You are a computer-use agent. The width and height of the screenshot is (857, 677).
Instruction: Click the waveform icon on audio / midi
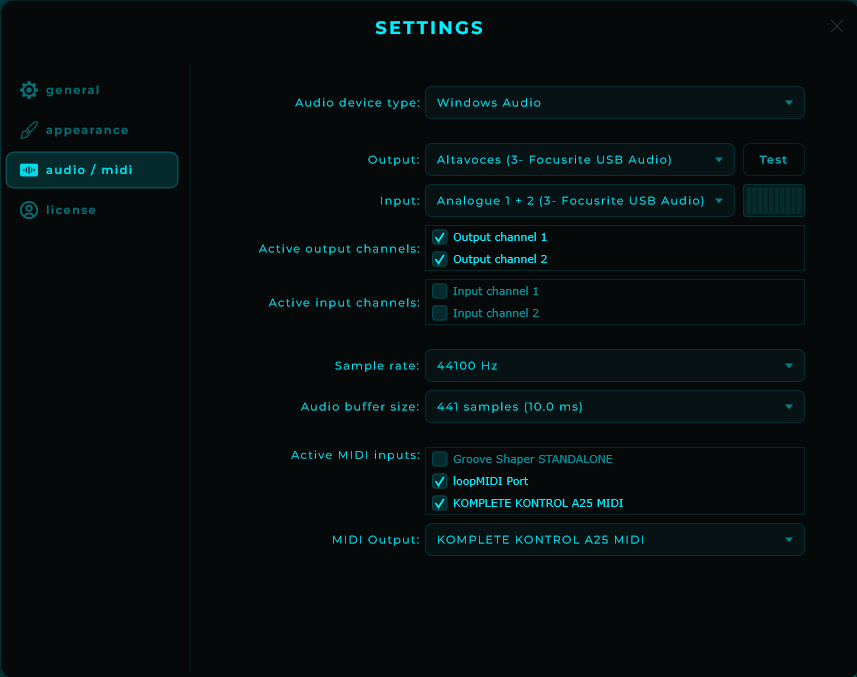pos(29,170)
